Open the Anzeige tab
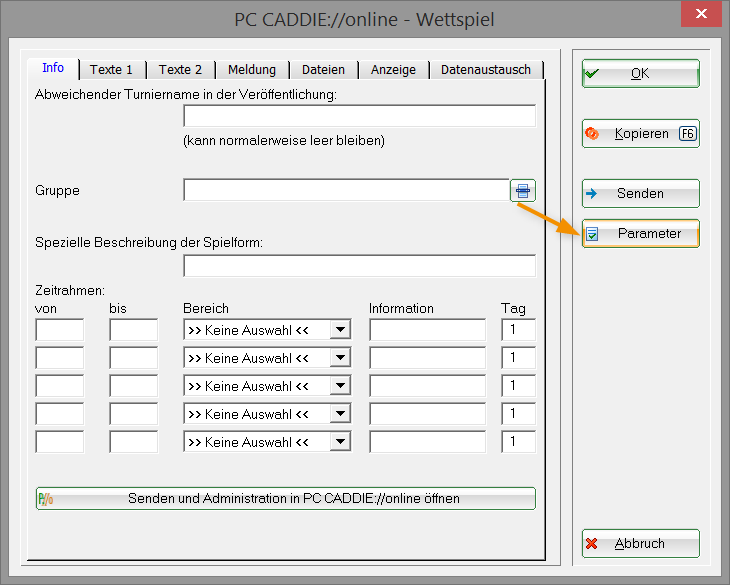Viewport: 730px width, 585px height. click(x=393, y=70)
